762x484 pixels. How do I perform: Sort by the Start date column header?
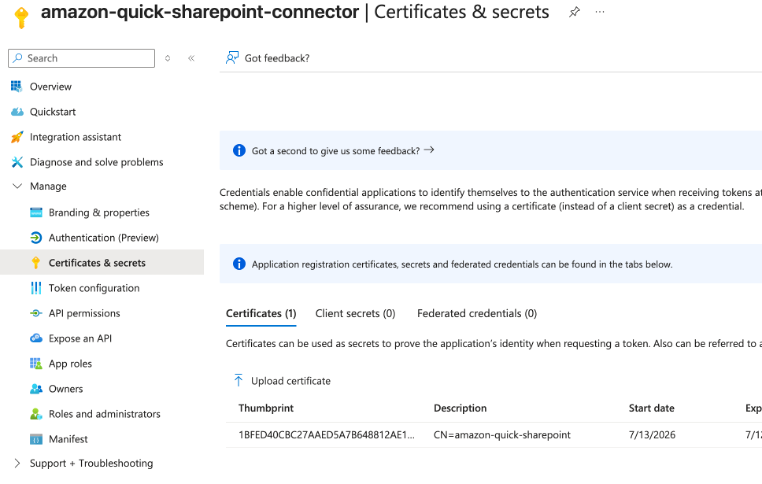tap(651, 408)
